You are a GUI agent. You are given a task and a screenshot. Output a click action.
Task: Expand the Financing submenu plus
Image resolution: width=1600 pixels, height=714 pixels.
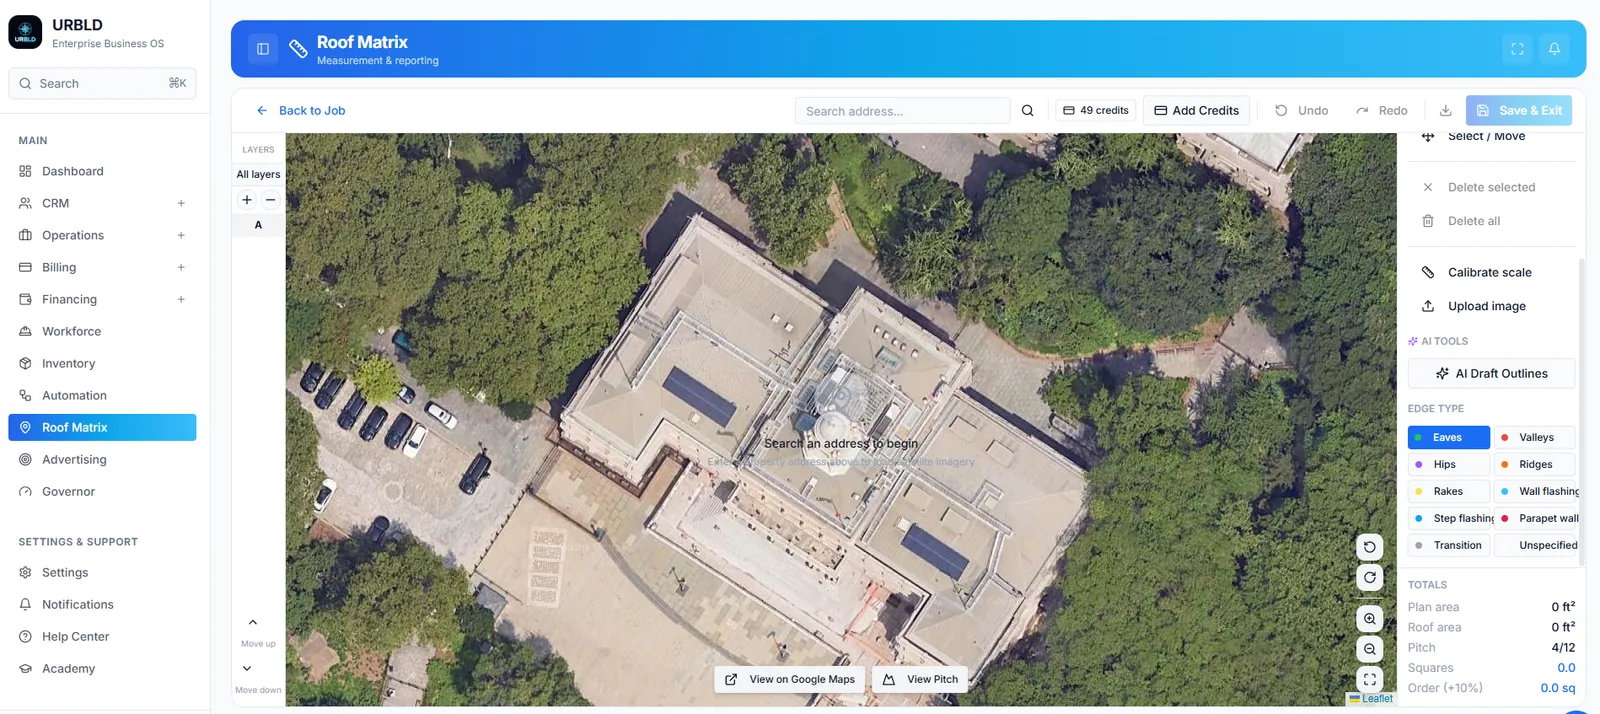click(181, 299)
